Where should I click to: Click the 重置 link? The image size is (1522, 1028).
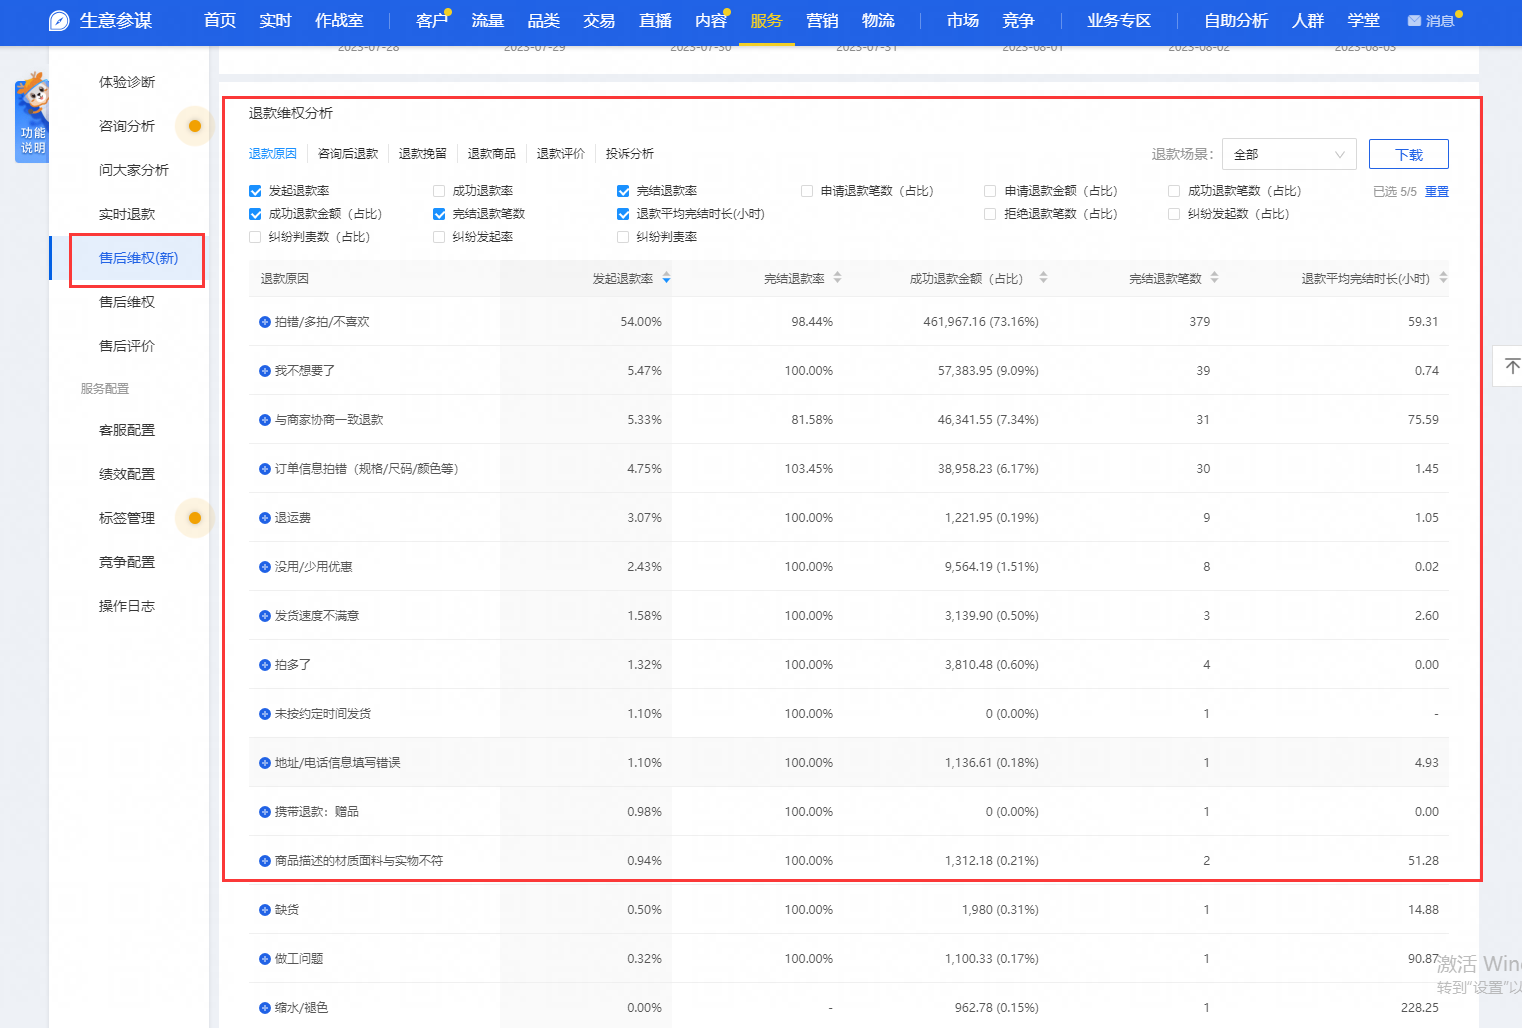coord(1437,191)
